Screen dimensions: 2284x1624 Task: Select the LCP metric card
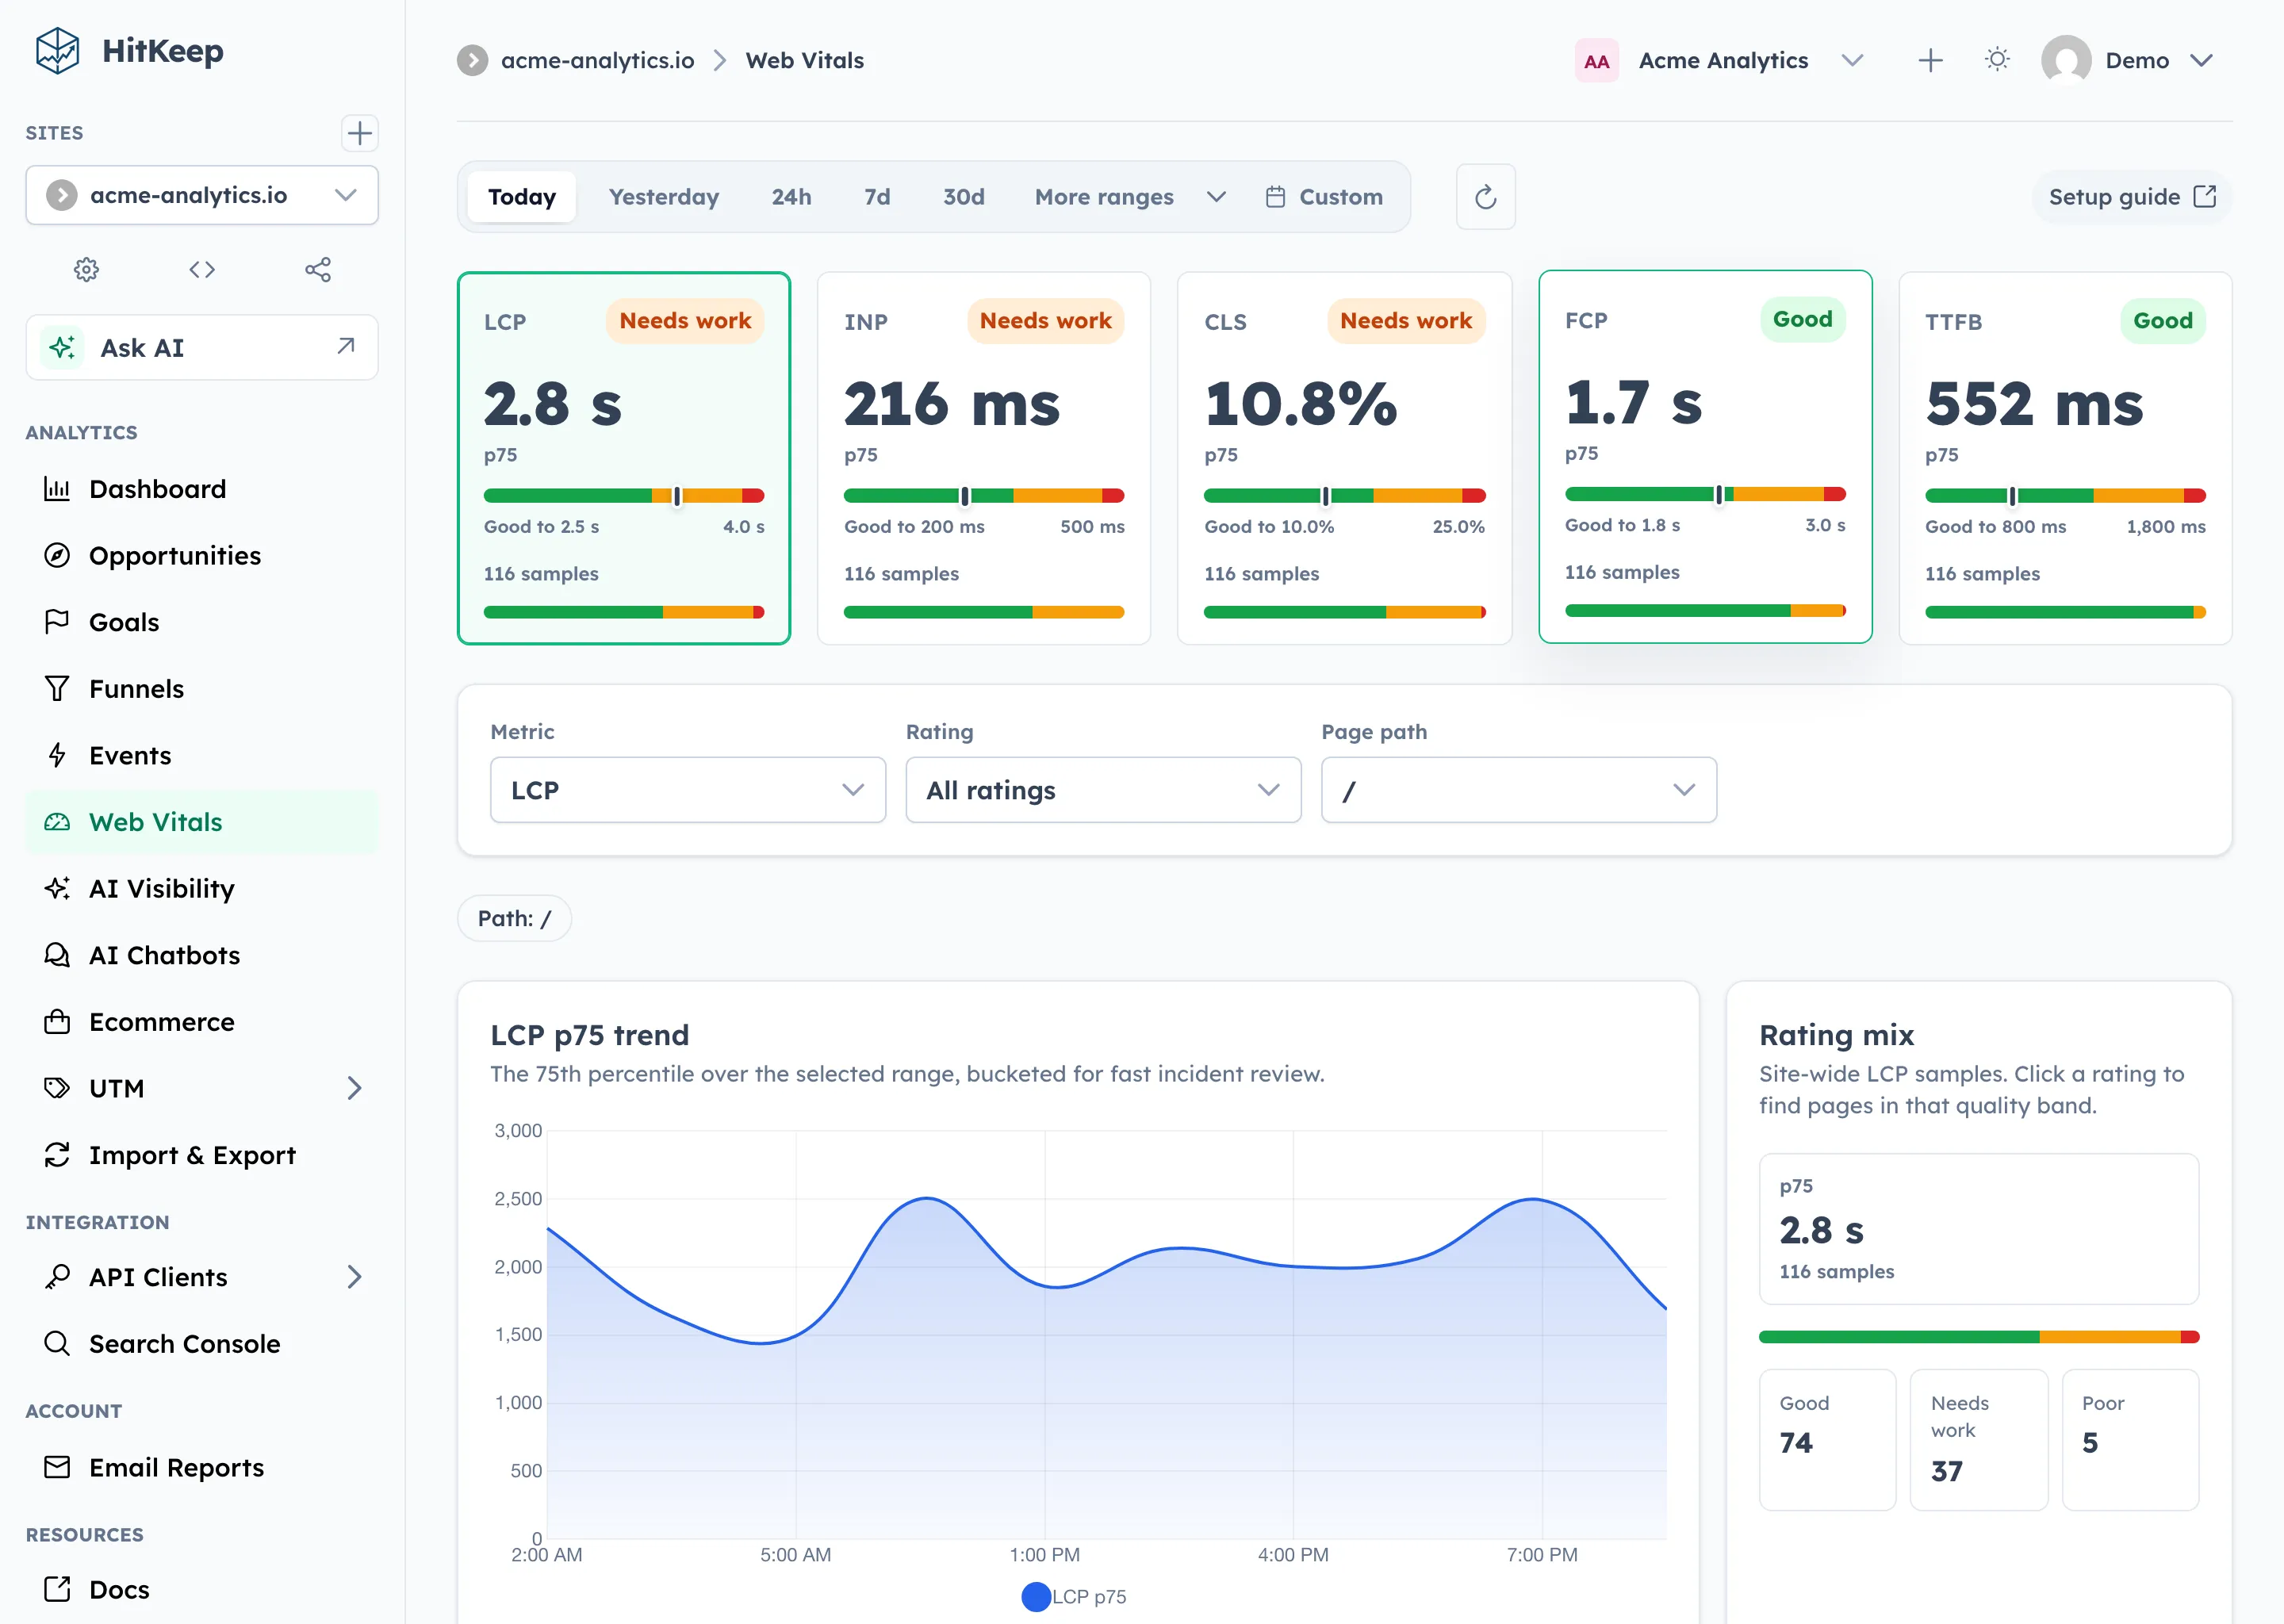pyautogui.click(x=624, y=458)
